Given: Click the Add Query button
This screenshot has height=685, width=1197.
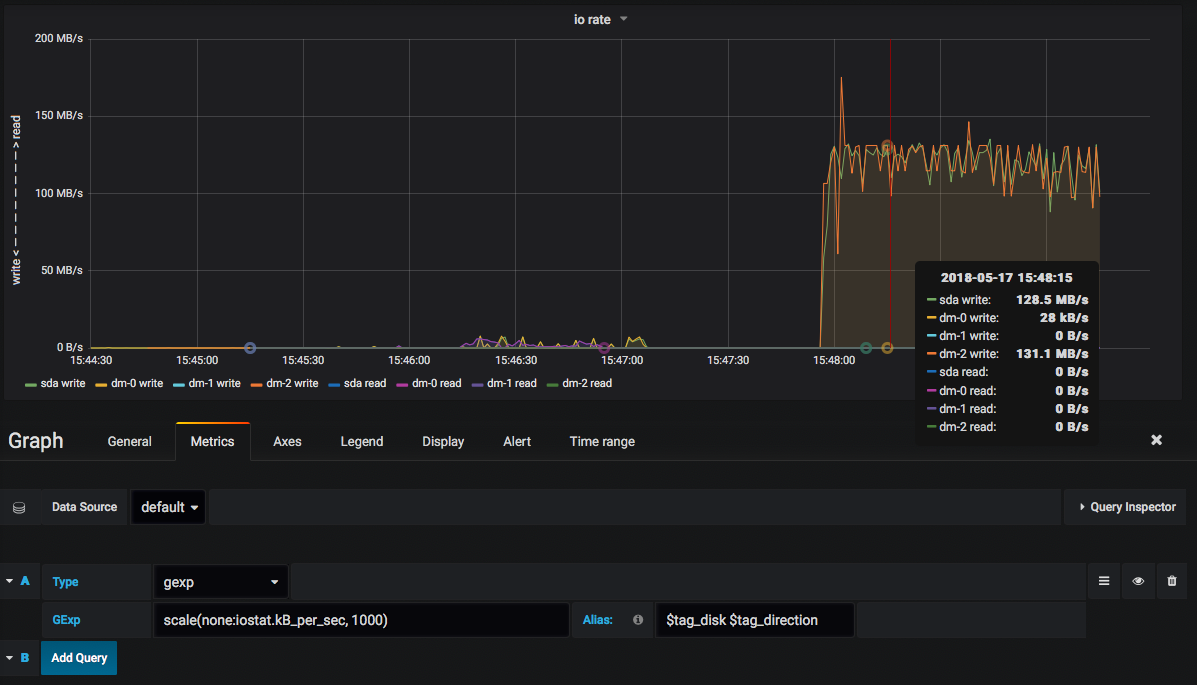Looking at the screenshot, I should click(x=79, y=657).
